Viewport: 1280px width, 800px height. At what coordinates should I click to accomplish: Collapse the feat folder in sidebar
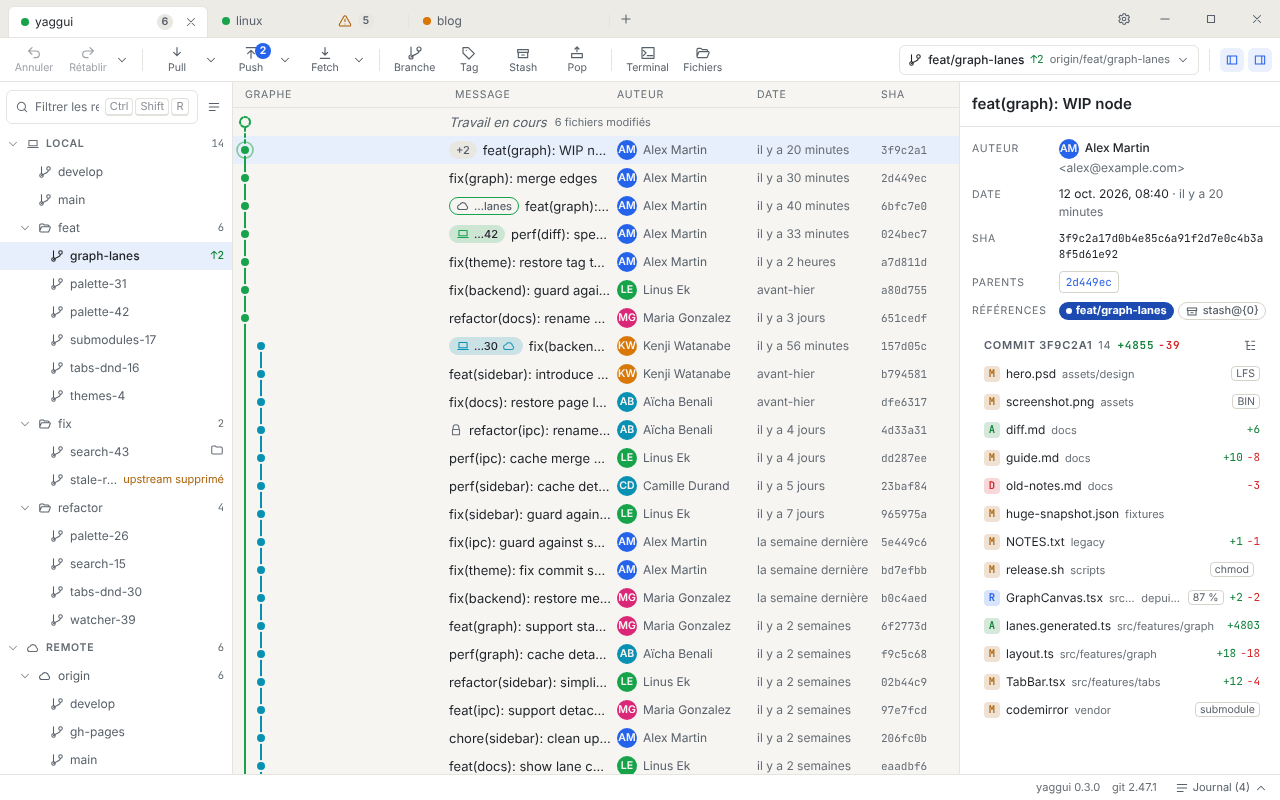click(x=25, y=228)
